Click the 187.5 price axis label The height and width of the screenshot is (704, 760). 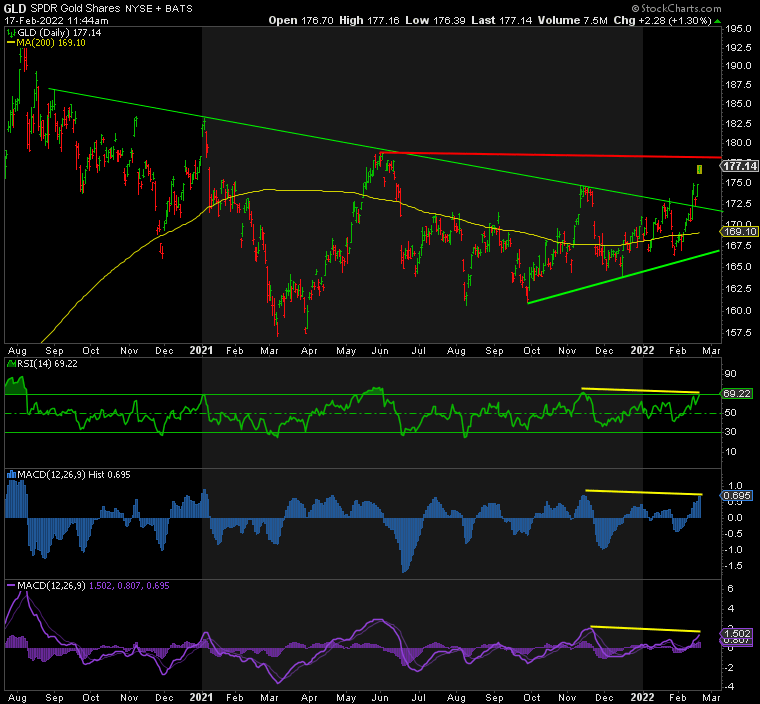pos(739,85)
